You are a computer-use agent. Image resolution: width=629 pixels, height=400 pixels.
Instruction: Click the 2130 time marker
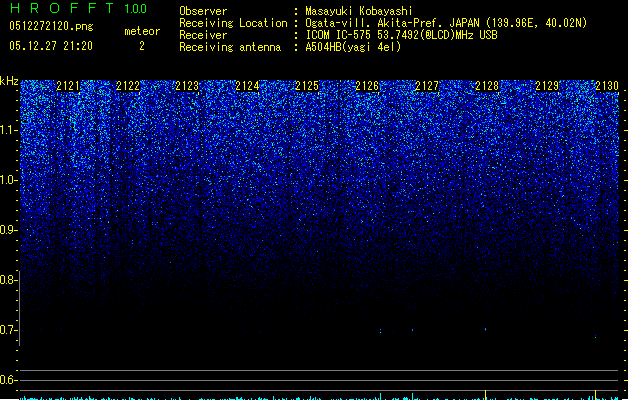(607, 86)
